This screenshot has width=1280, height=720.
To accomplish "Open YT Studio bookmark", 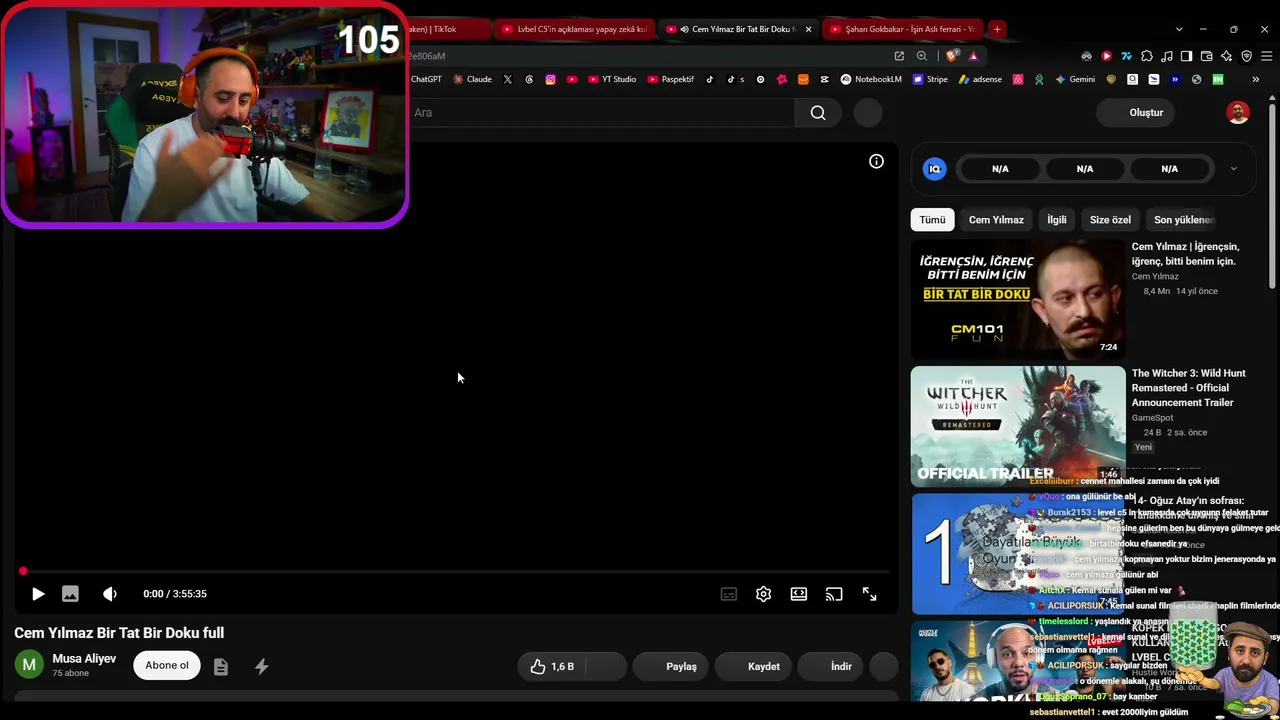I will [612, 79].
